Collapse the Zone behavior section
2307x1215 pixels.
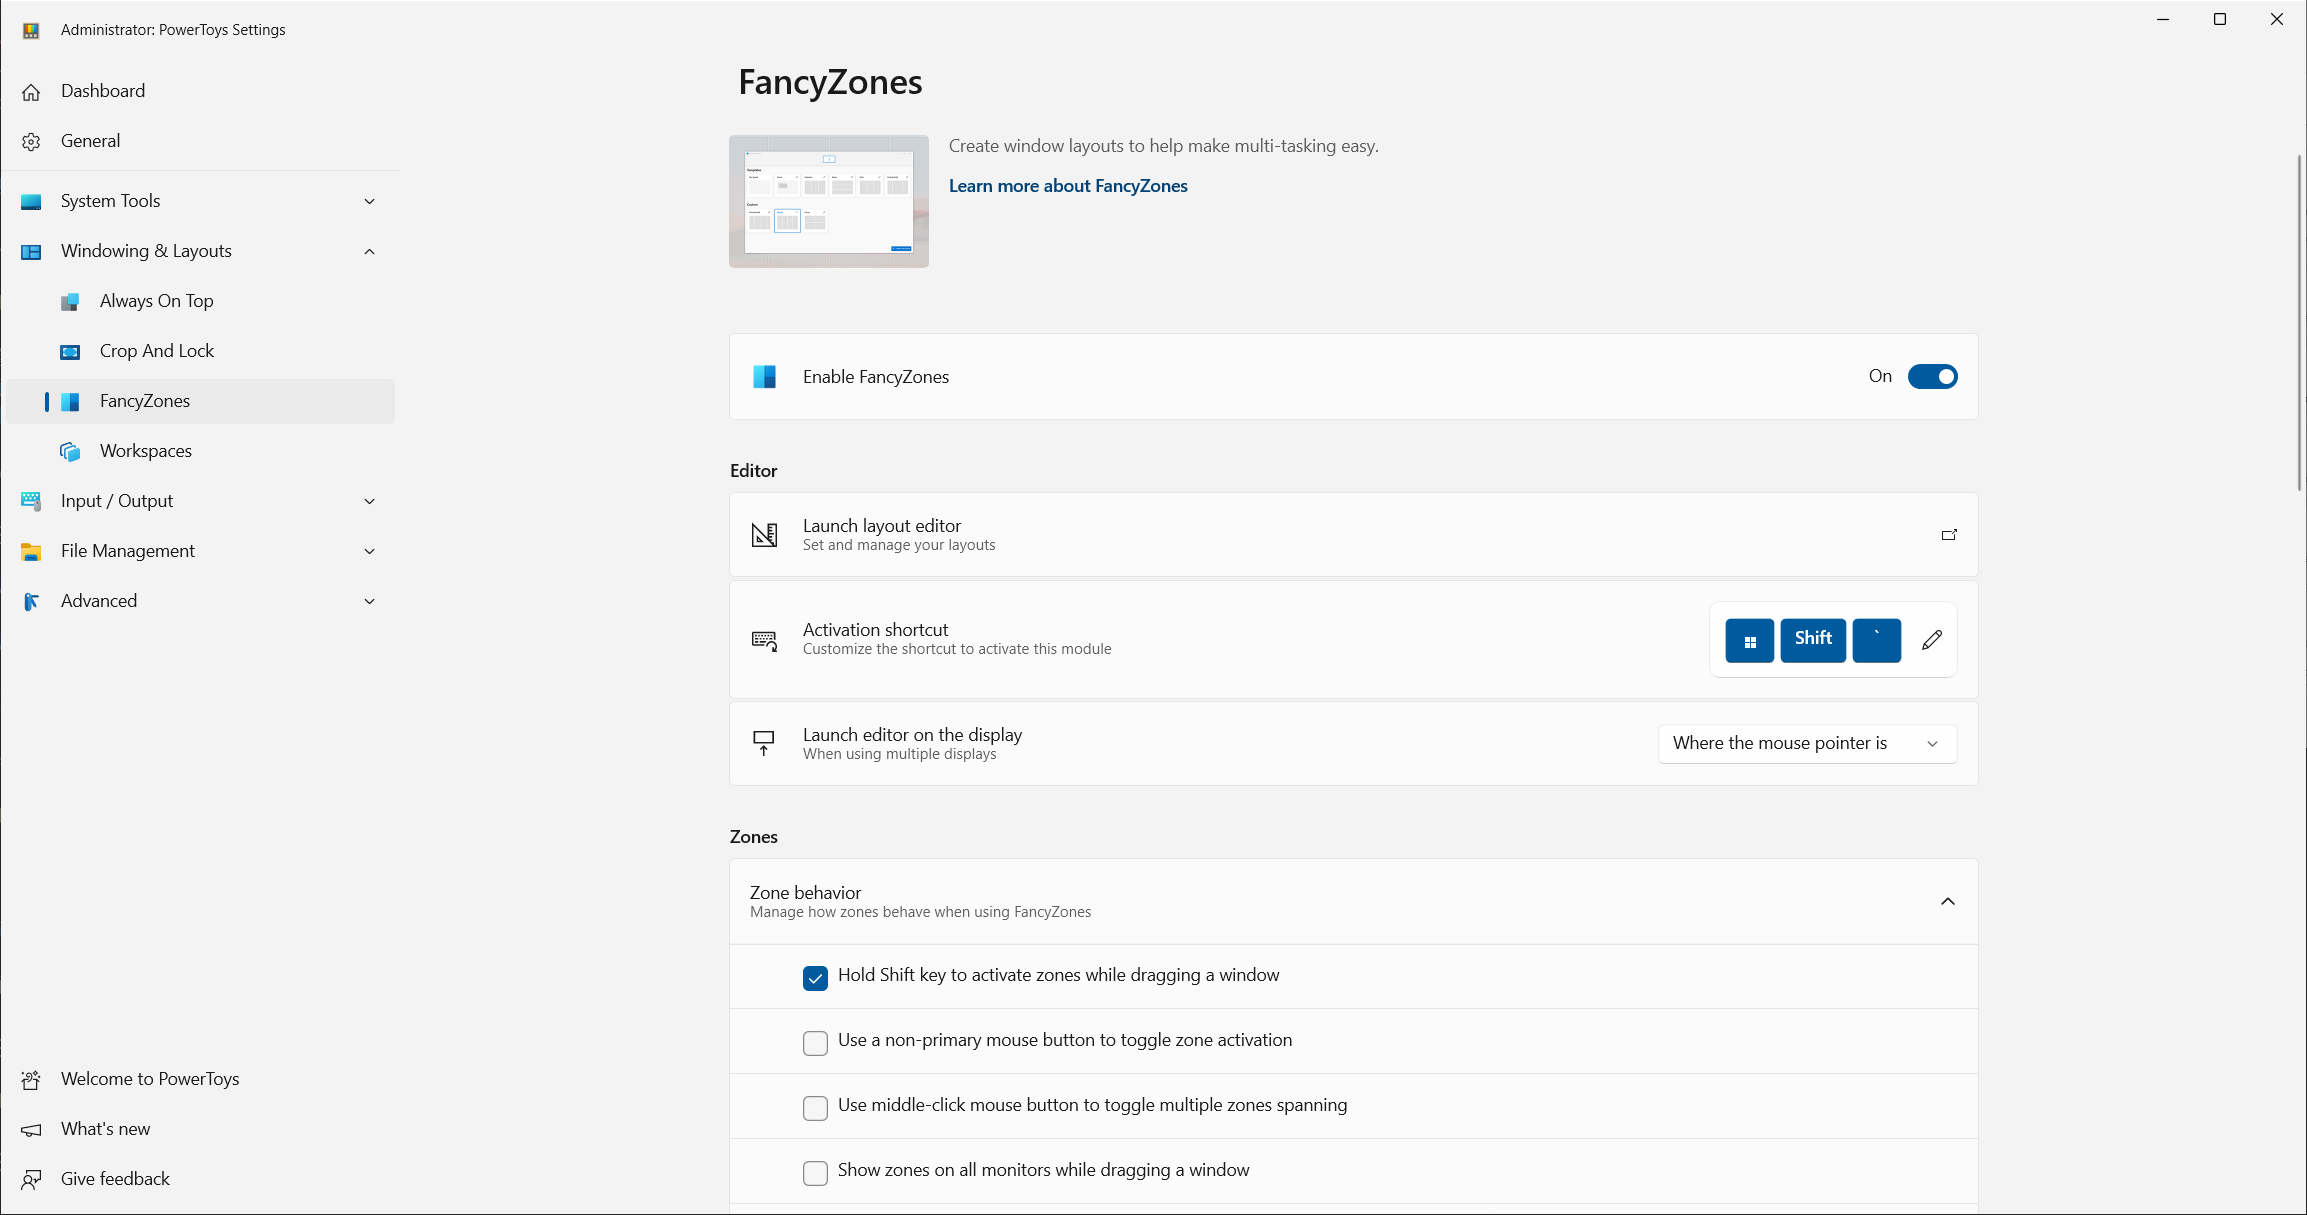click(x=1947, y=902)
